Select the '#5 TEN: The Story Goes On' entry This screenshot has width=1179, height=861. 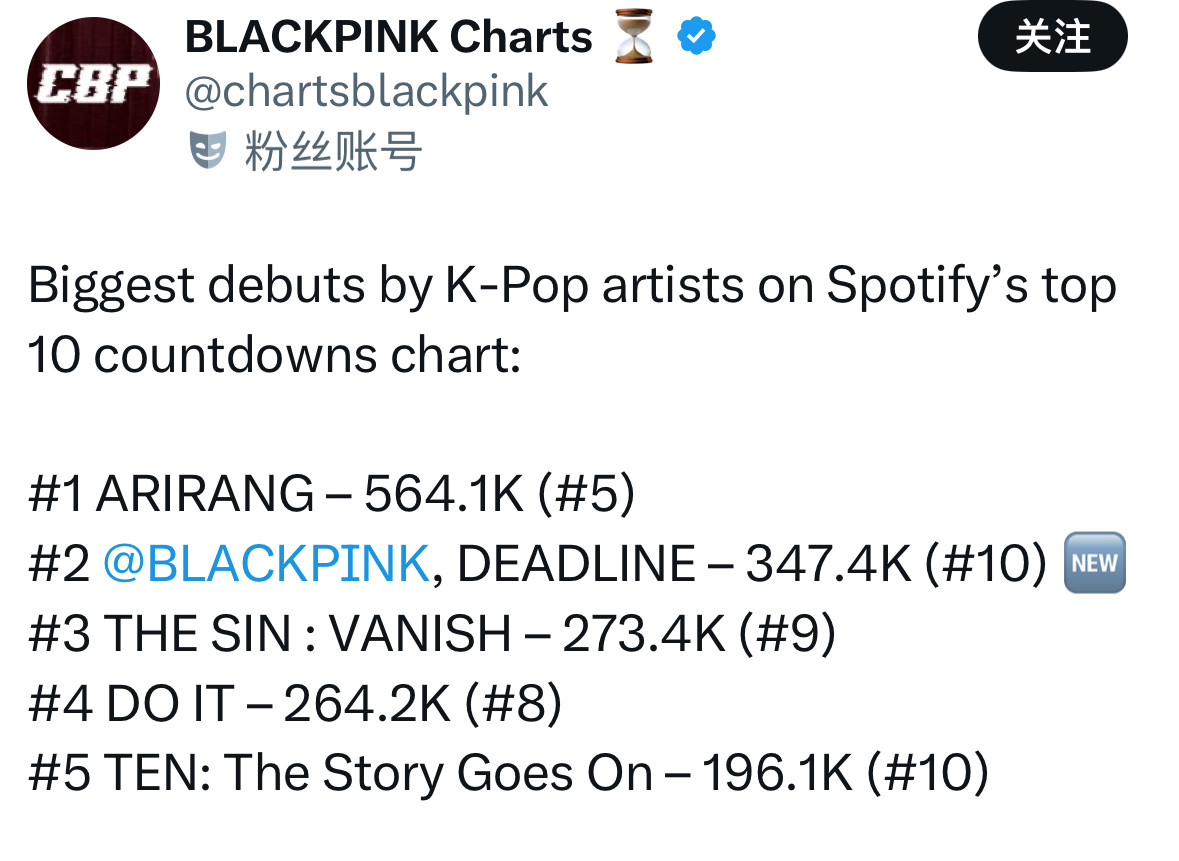(x=340, y=774)
